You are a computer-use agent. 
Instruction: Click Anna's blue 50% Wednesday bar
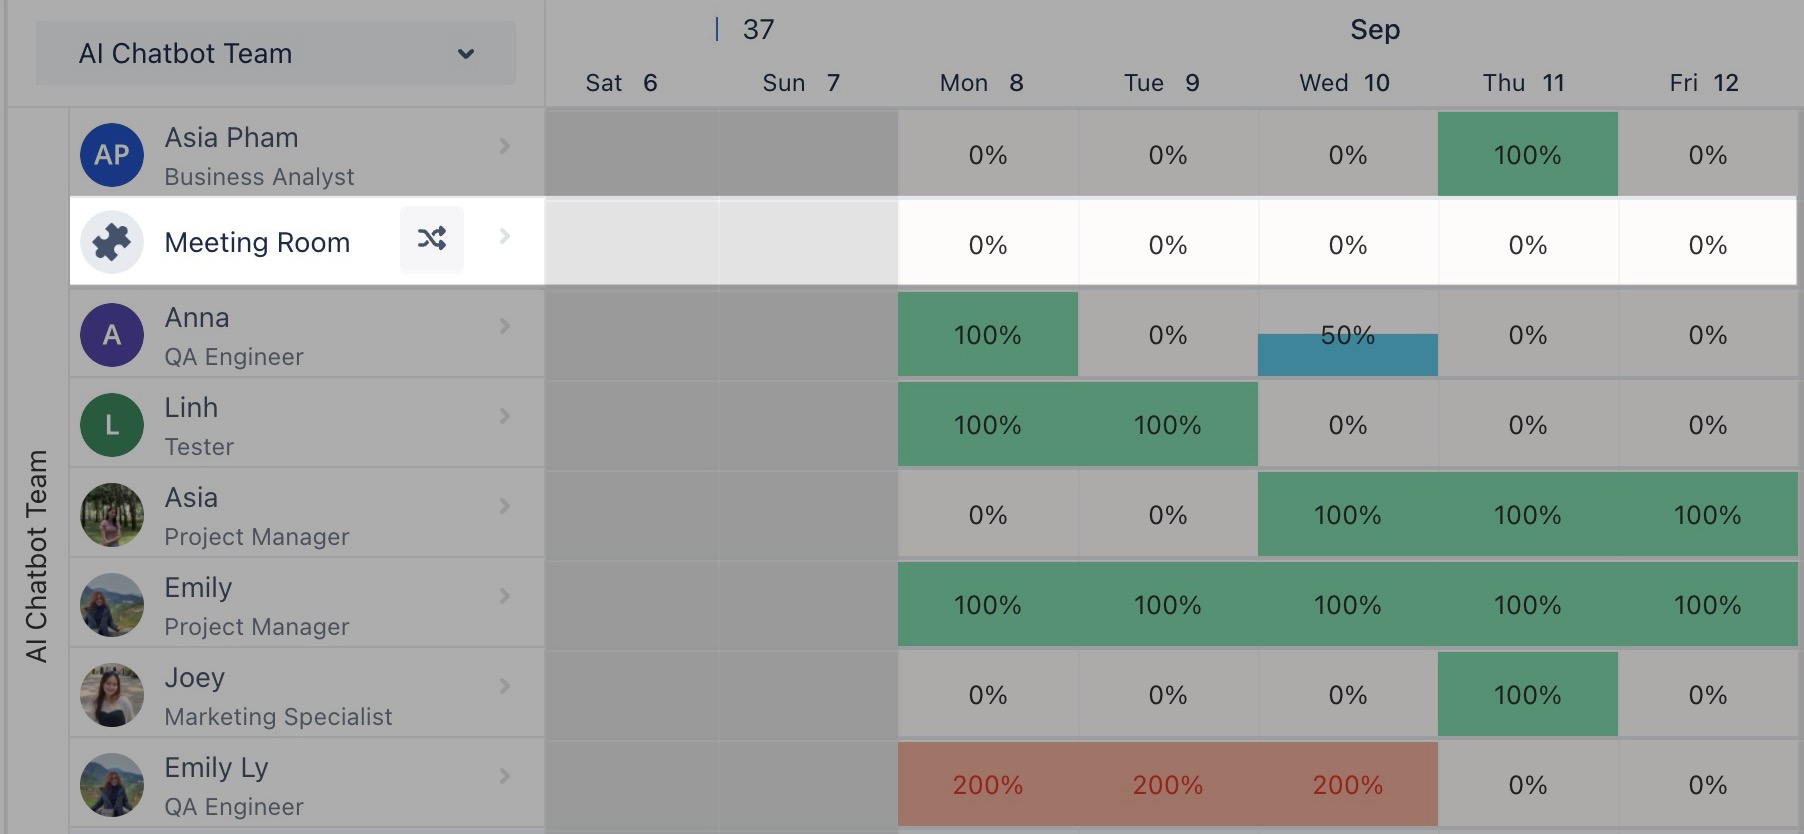click(x=1347, y=356)
